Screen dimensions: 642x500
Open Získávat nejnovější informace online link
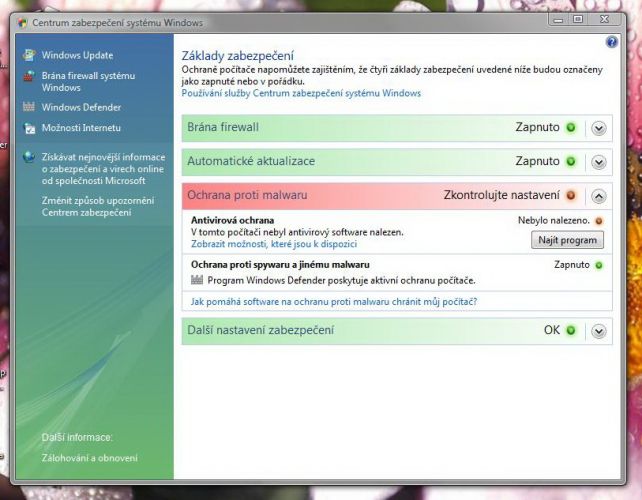click(x=103, y=169)
